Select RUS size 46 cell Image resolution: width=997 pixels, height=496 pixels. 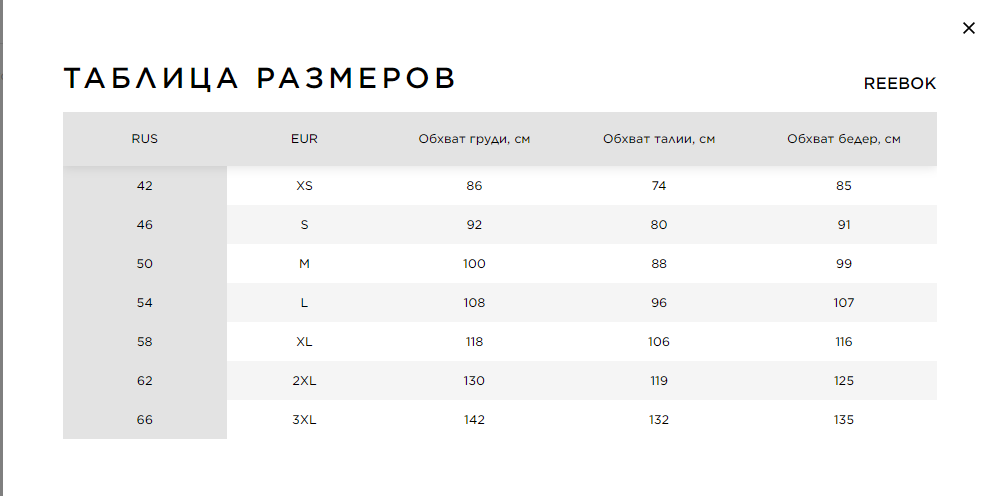(x=145, y=224)
